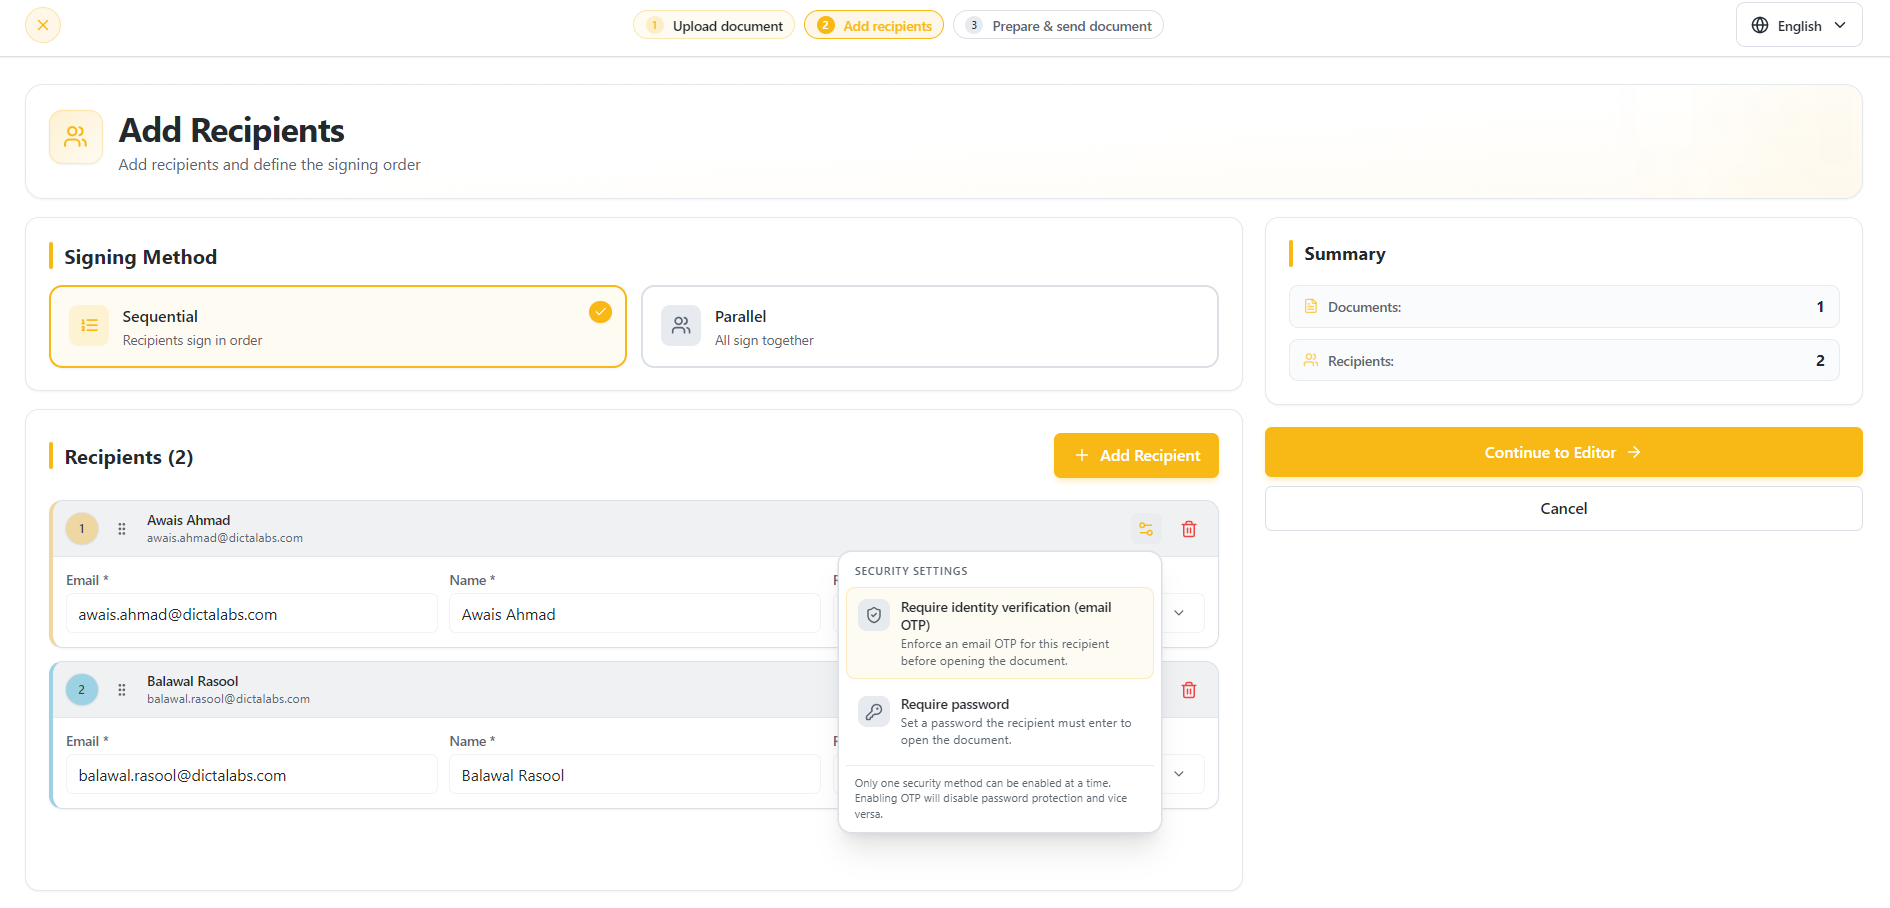Click recipient order badge 1
This screenshot has width=1890, height=908.
[x=82, y=529]
